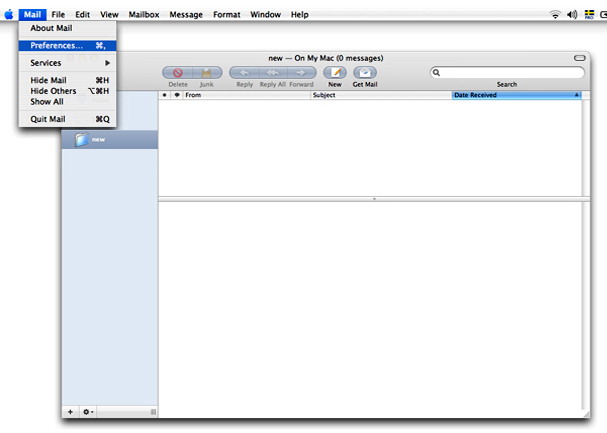Select Hide Others
This screenshot has height=433, width=607.
67,91
